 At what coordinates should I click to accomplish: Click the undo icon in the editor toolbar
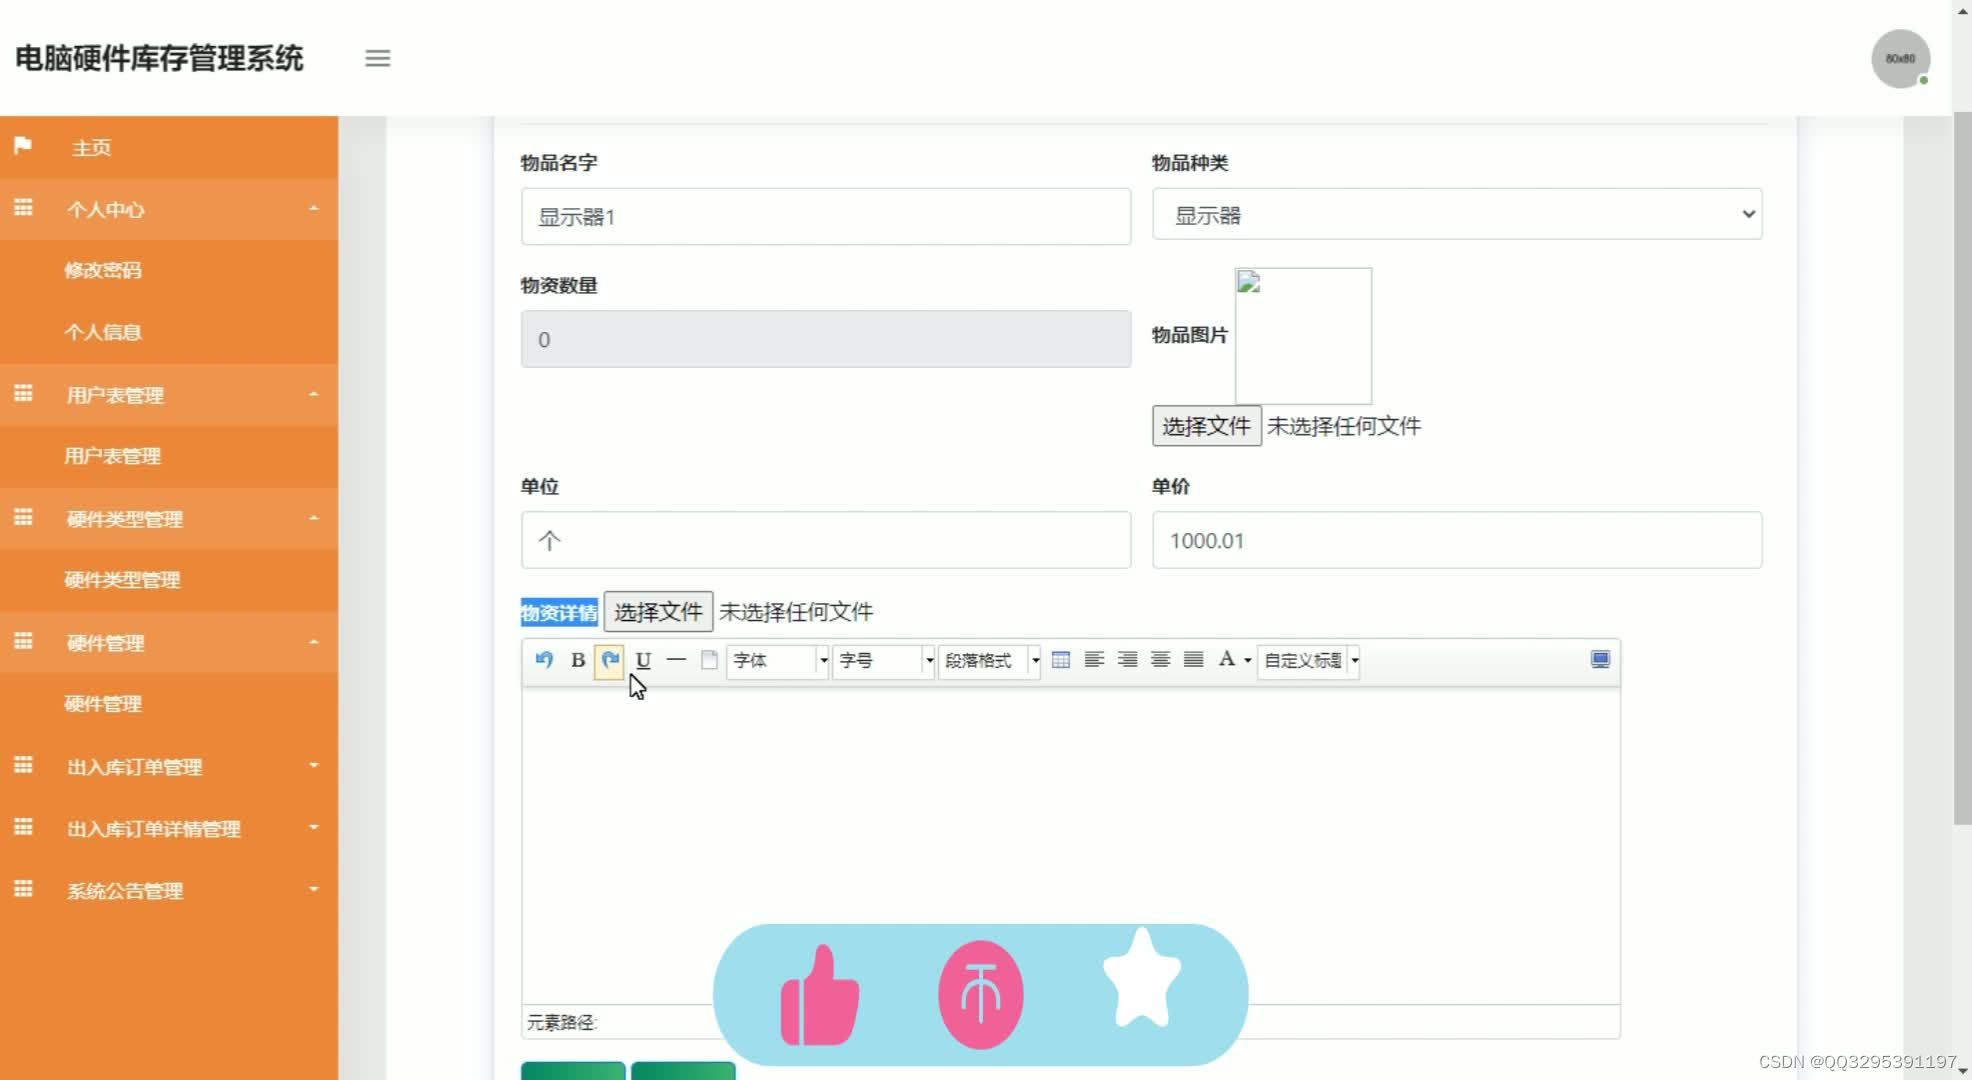tap(544, 660)
